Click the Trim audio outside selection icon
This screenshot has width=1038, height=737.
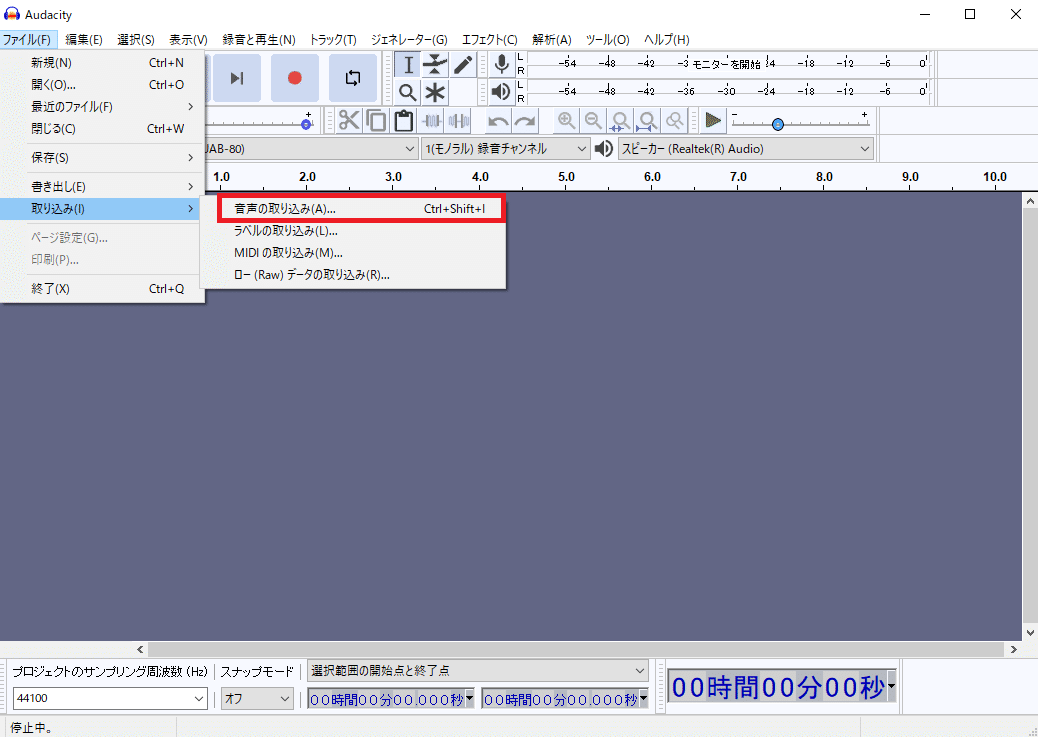pos(432,121)
